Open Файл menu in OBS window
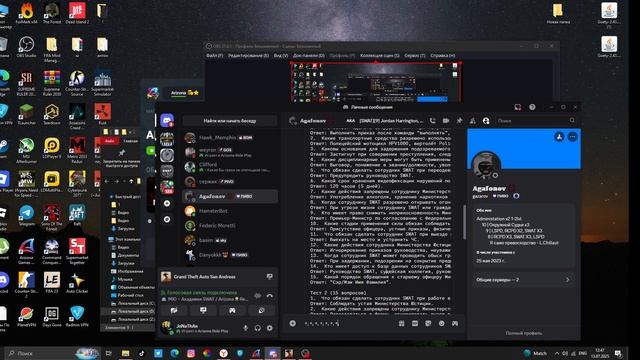Viewport: 640px width, 360px height. coord(215,56)
